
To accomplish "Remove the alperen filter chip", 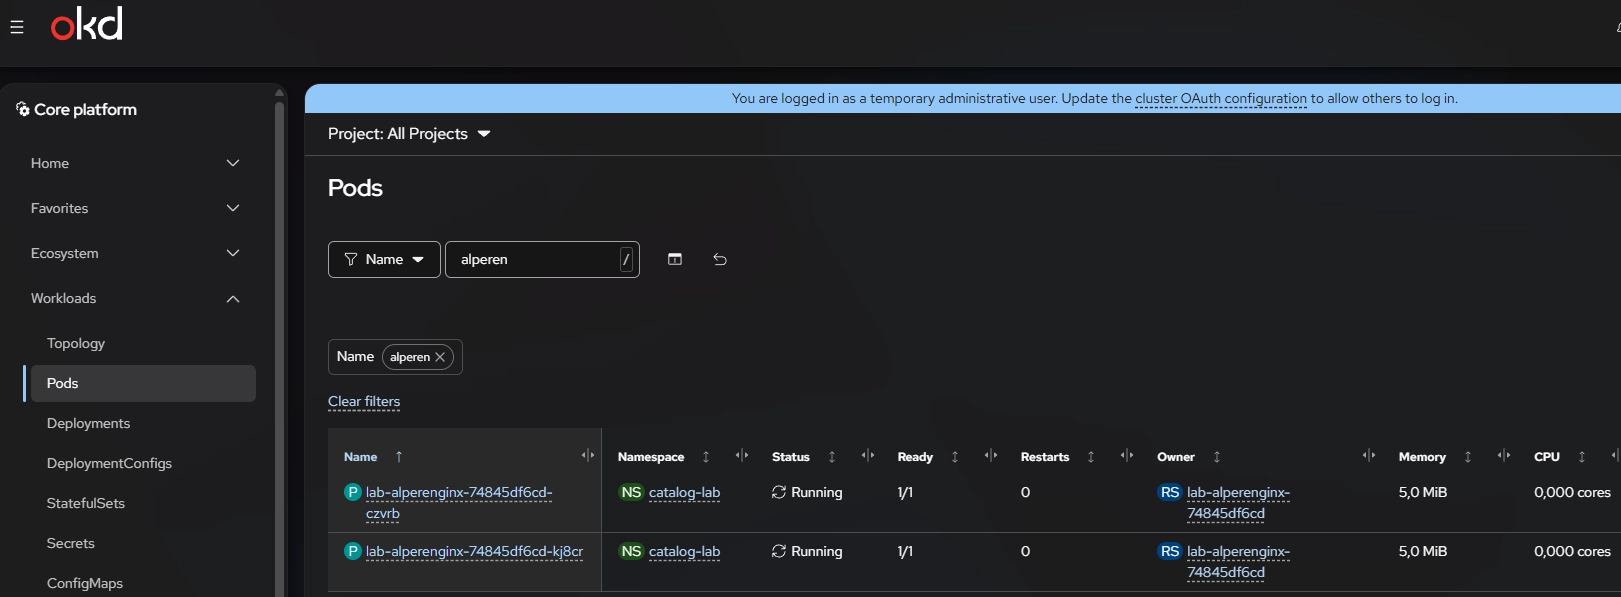I will pyautogui.click(x=440, y=357).
